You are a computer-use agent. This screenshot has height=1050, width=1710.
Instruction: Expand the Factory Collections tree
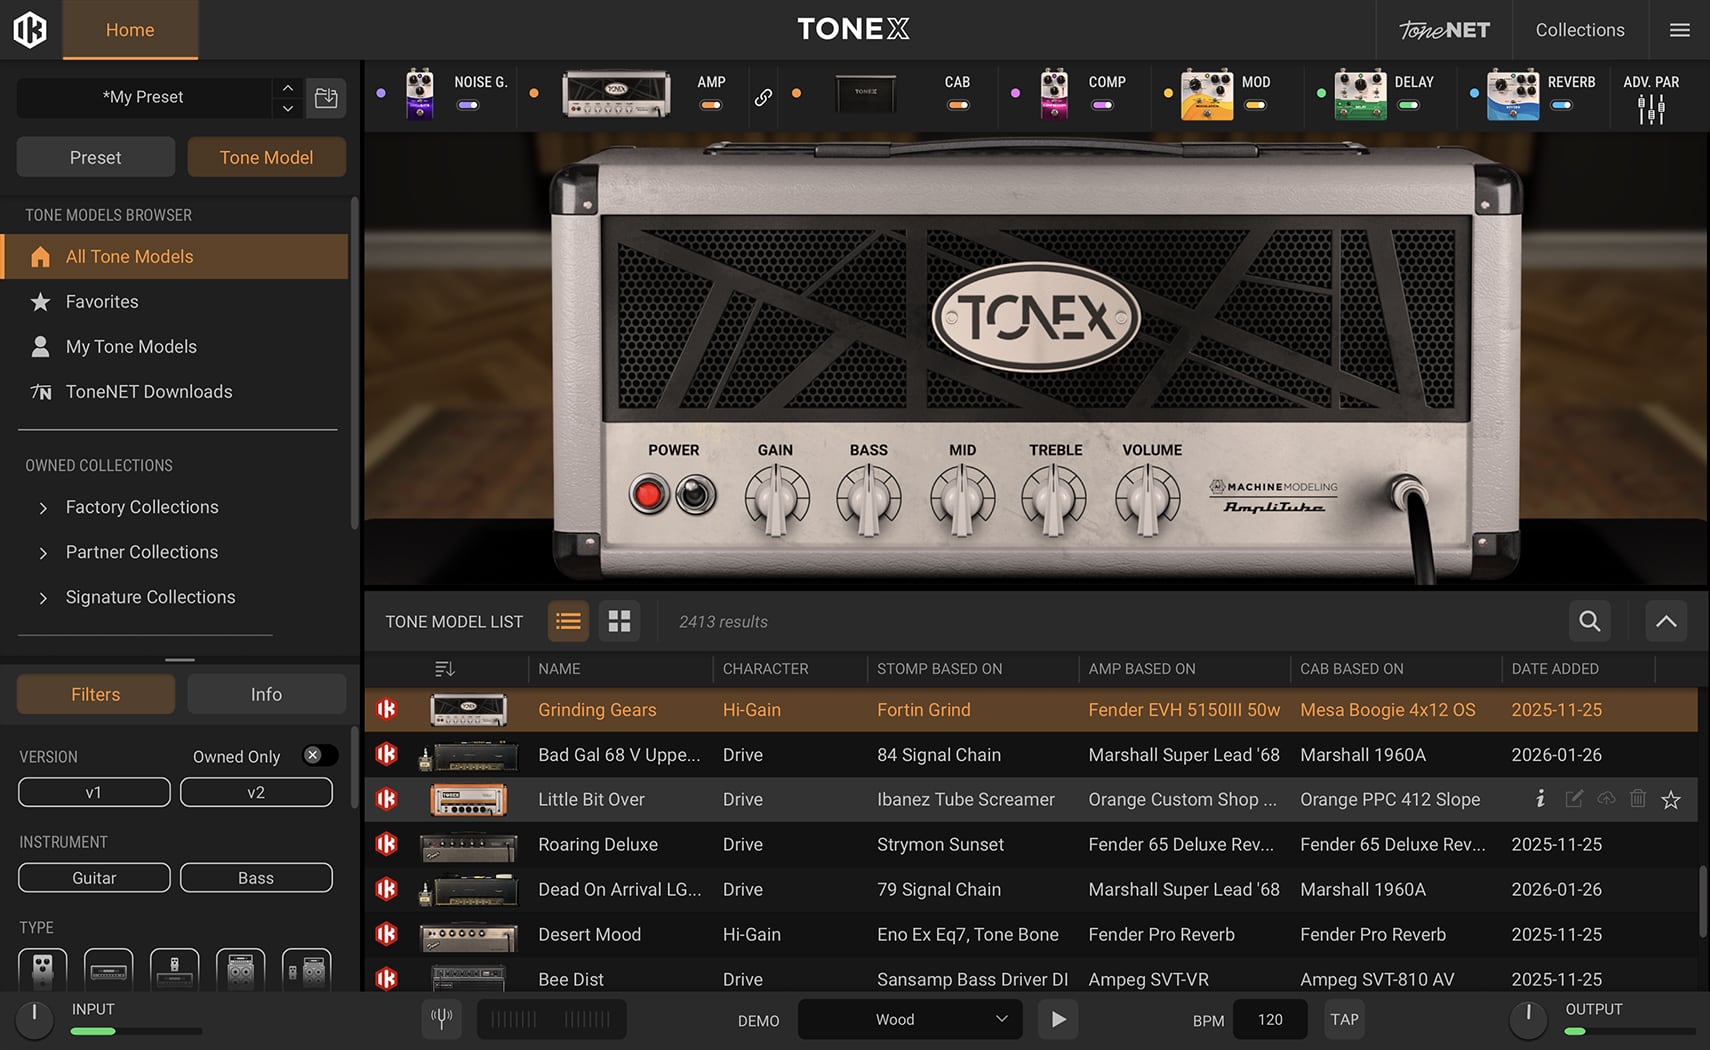coord(43,508)
